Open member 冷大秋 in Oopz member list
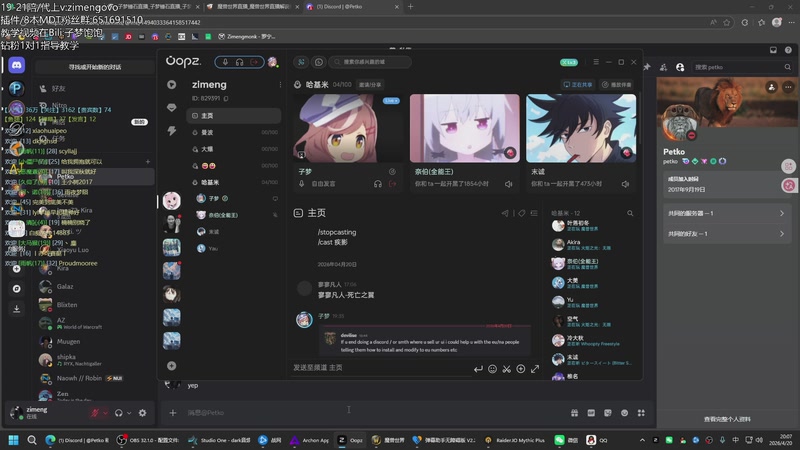The width and height of the screenshot is (800, 450). pos(592,340)
